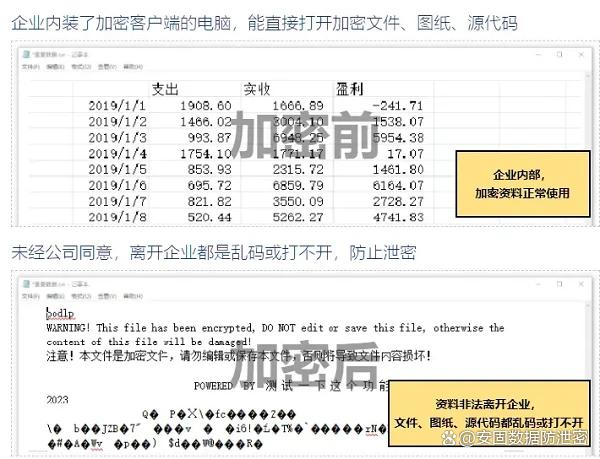Select the date 2019/1/3

click(117, 138)
